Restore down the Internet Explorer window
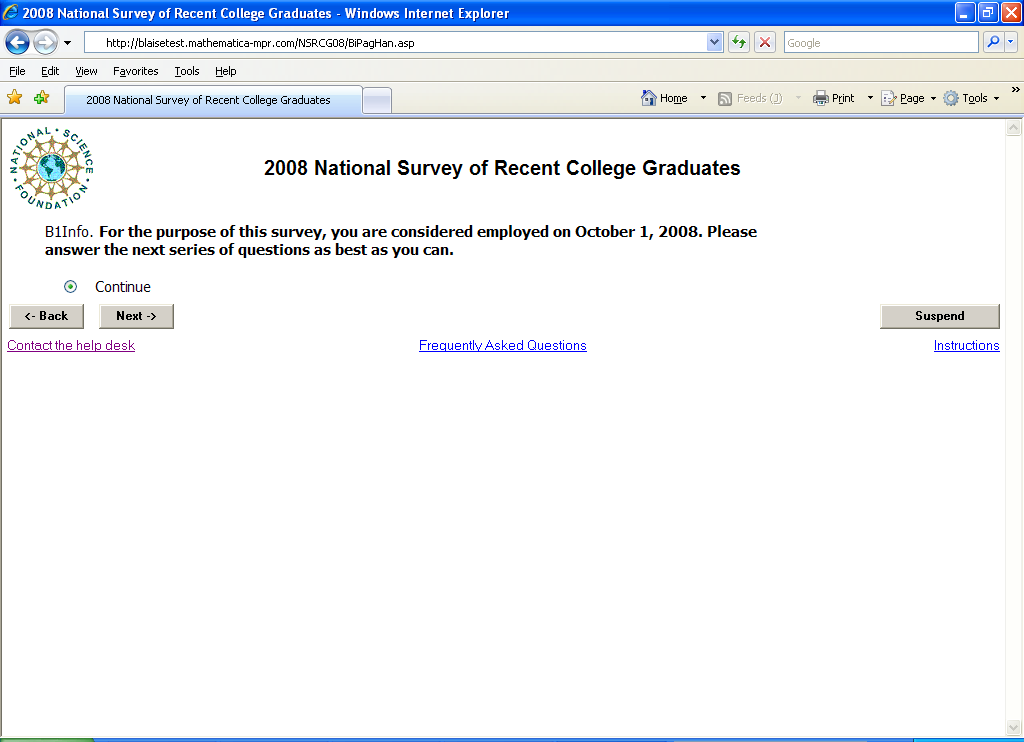1024x742 pixels. (987, 13)
